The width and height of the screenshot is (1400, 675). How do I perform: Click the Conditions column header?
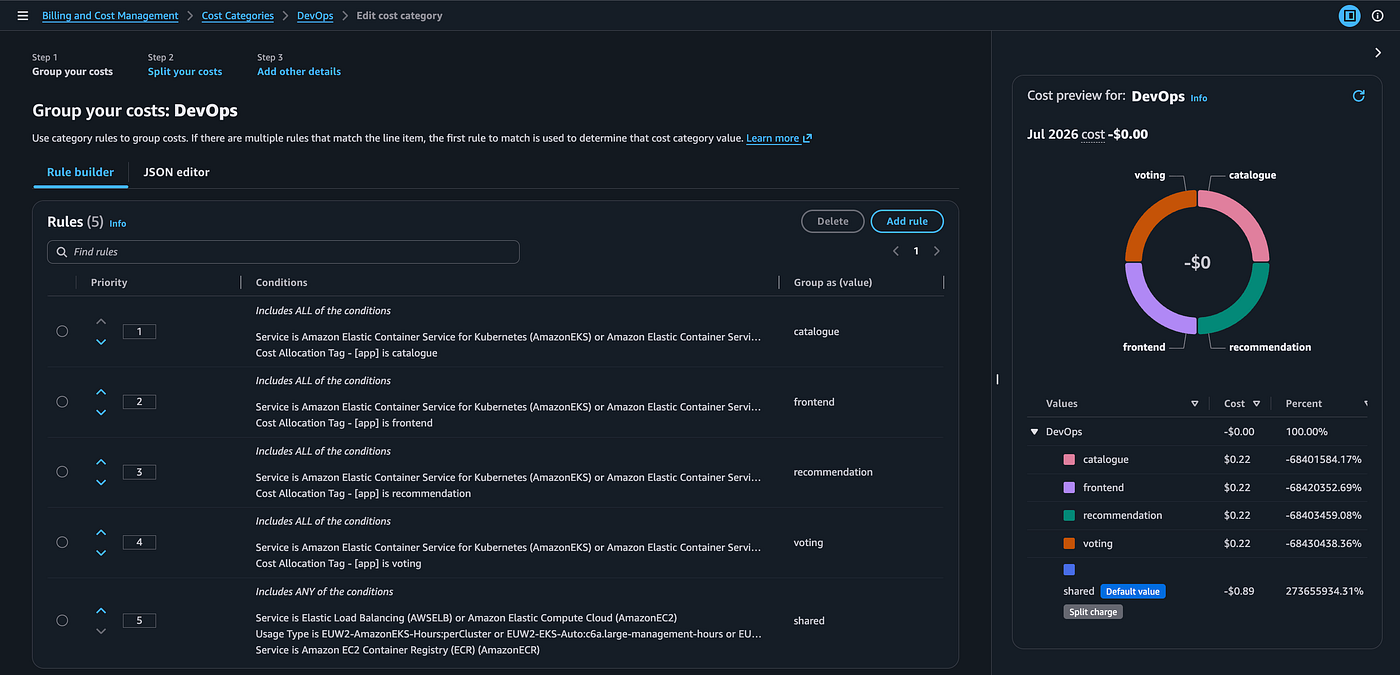tap(282, 283)
